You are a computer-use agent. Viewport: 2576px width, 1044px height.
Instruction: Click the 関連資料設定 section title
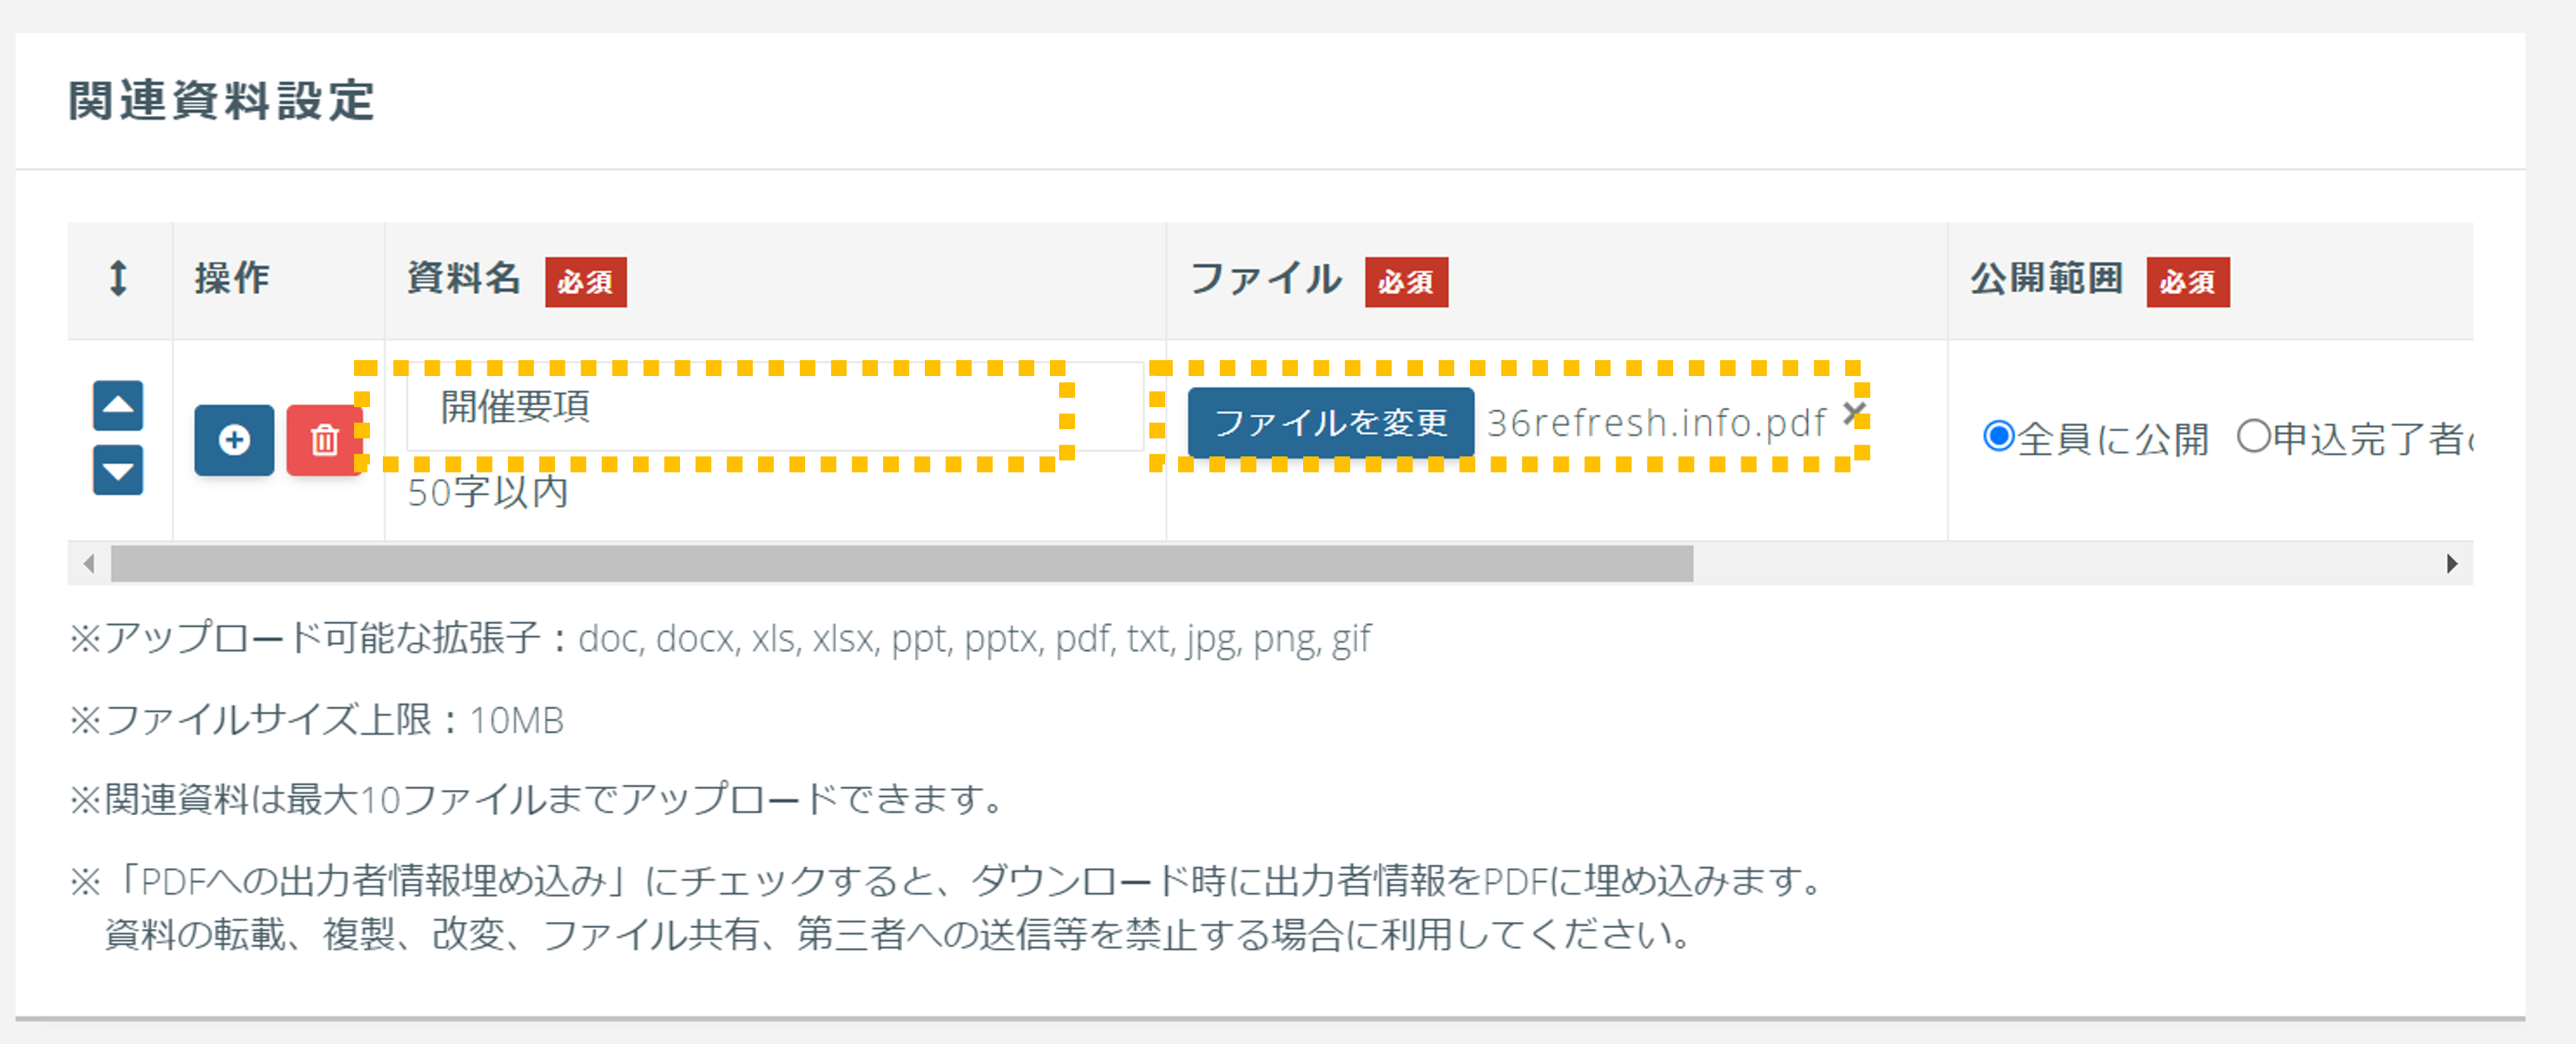[x=221, y=101]
